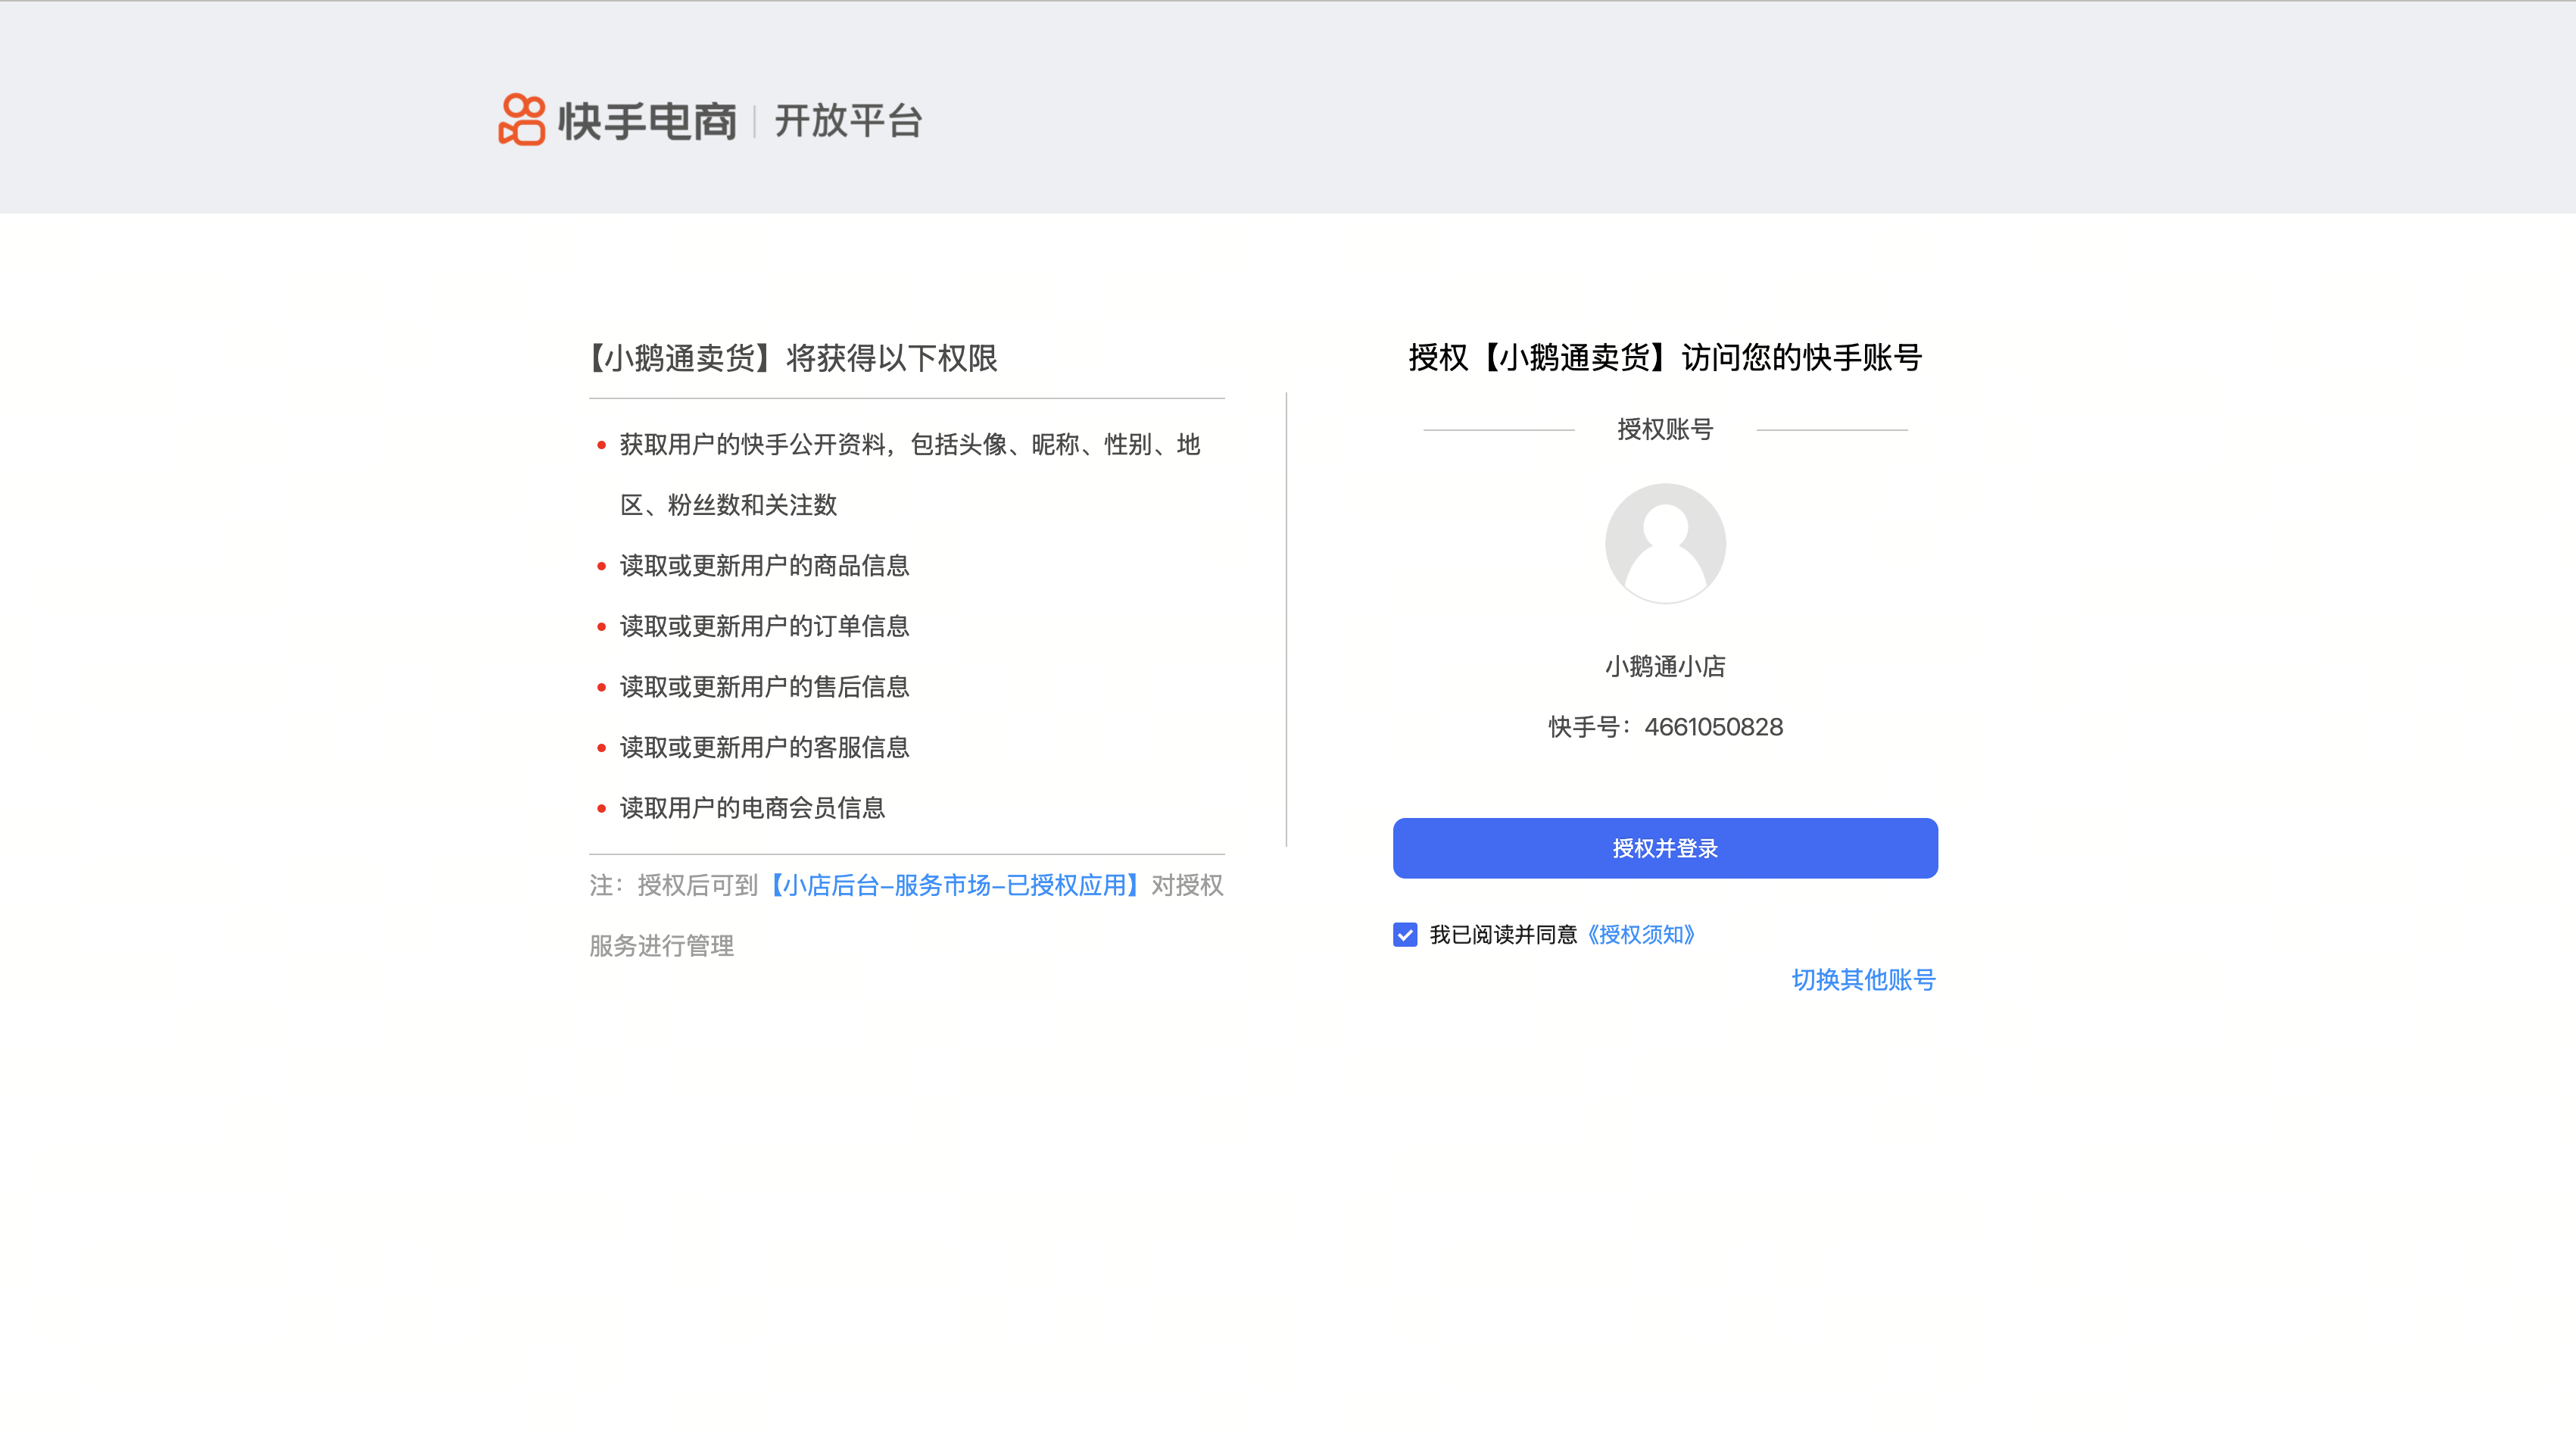Click the 【小鹅通卖货】将获得以下权限 heading
This screenshot has height=1433, width=2576.
794,358
